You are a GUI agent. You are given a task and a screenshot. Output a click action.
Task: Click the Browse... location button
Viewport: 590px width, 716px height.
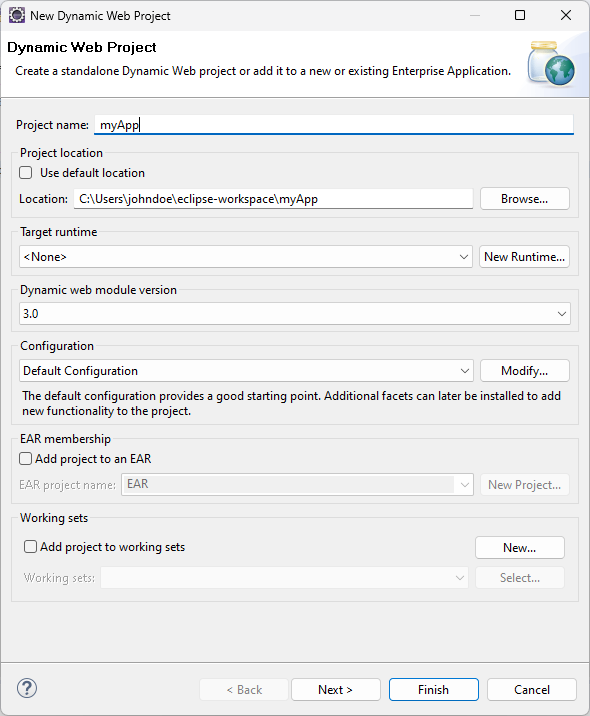[525, 199]
